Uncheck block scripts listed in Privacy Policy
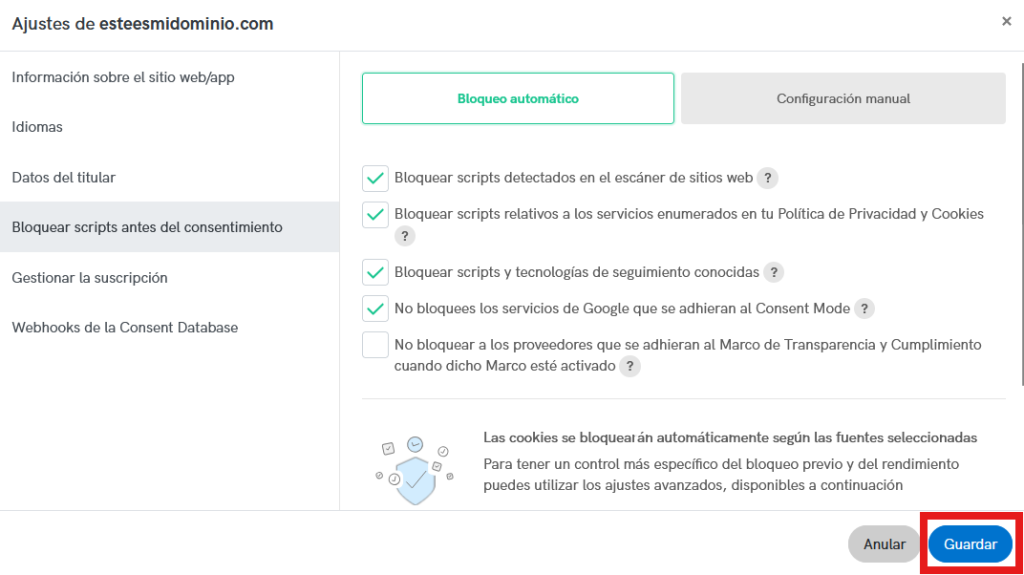Screen dimensions: 1024x575 coord(376,214)
